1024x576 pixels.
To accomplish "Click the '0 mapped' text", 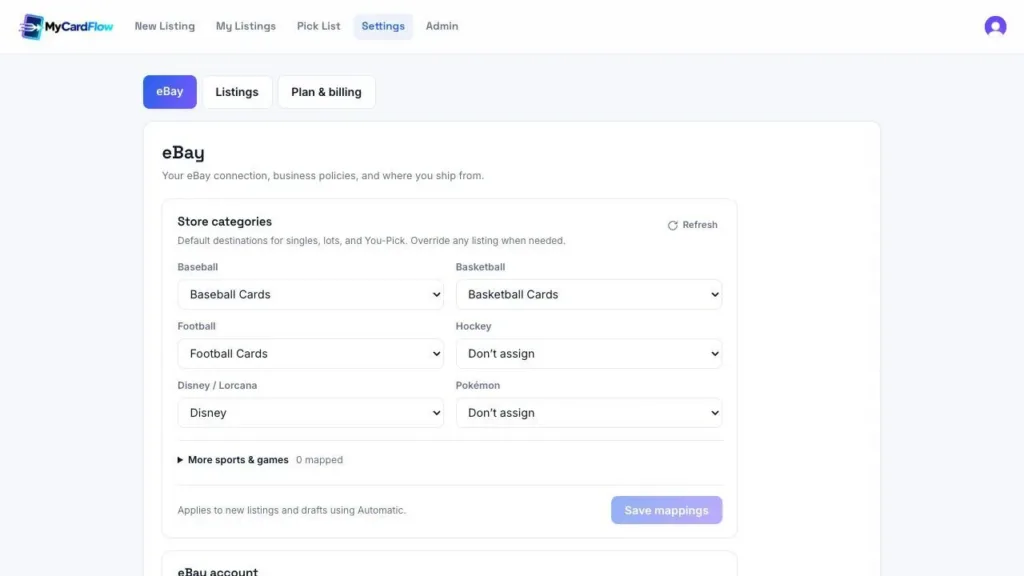I will [x=319, y=460].
